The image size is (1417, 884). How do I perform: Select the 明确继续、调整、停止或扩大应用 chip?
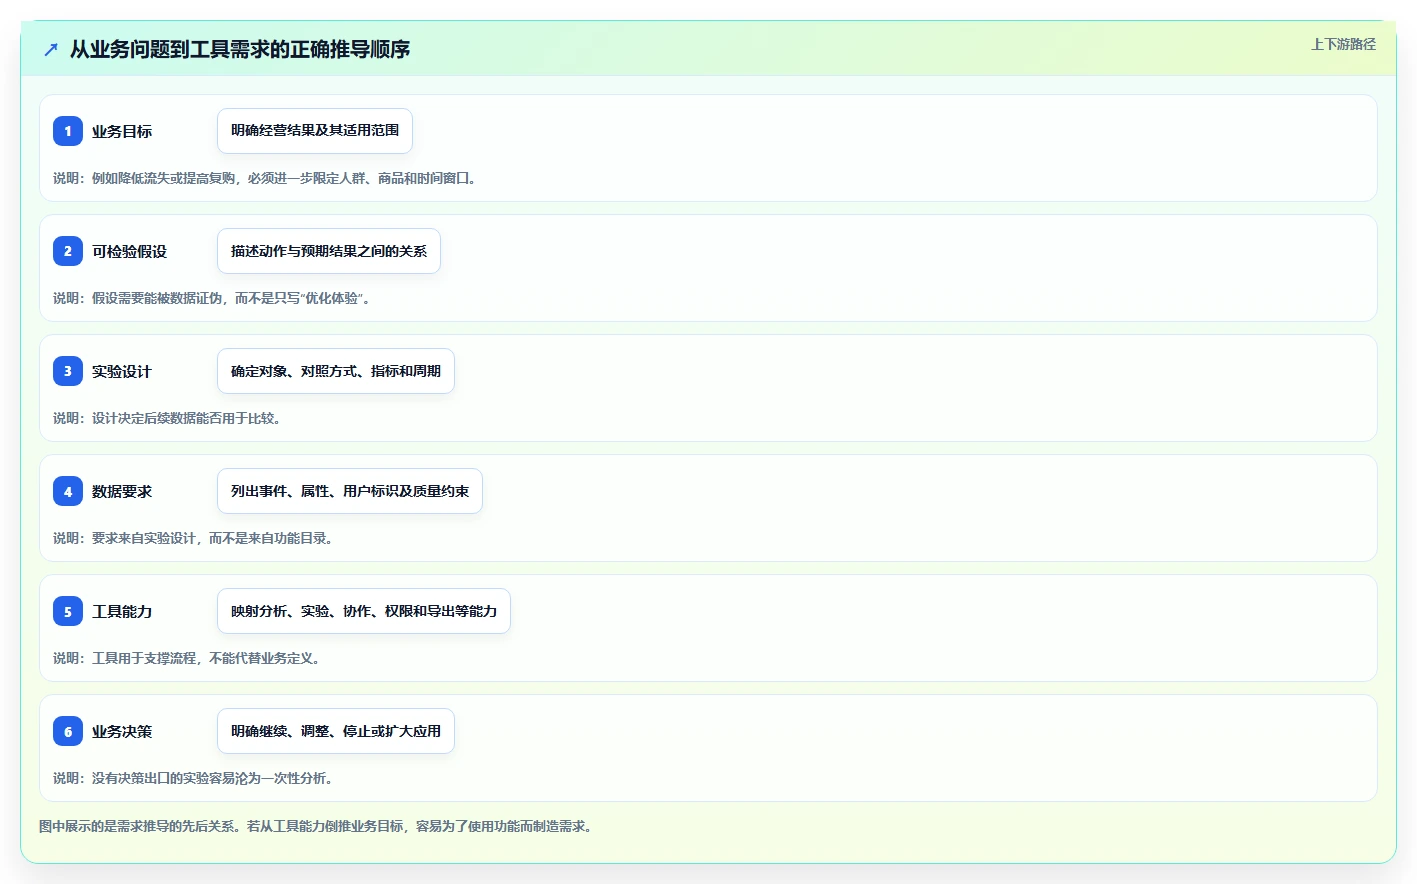(336, 731)
